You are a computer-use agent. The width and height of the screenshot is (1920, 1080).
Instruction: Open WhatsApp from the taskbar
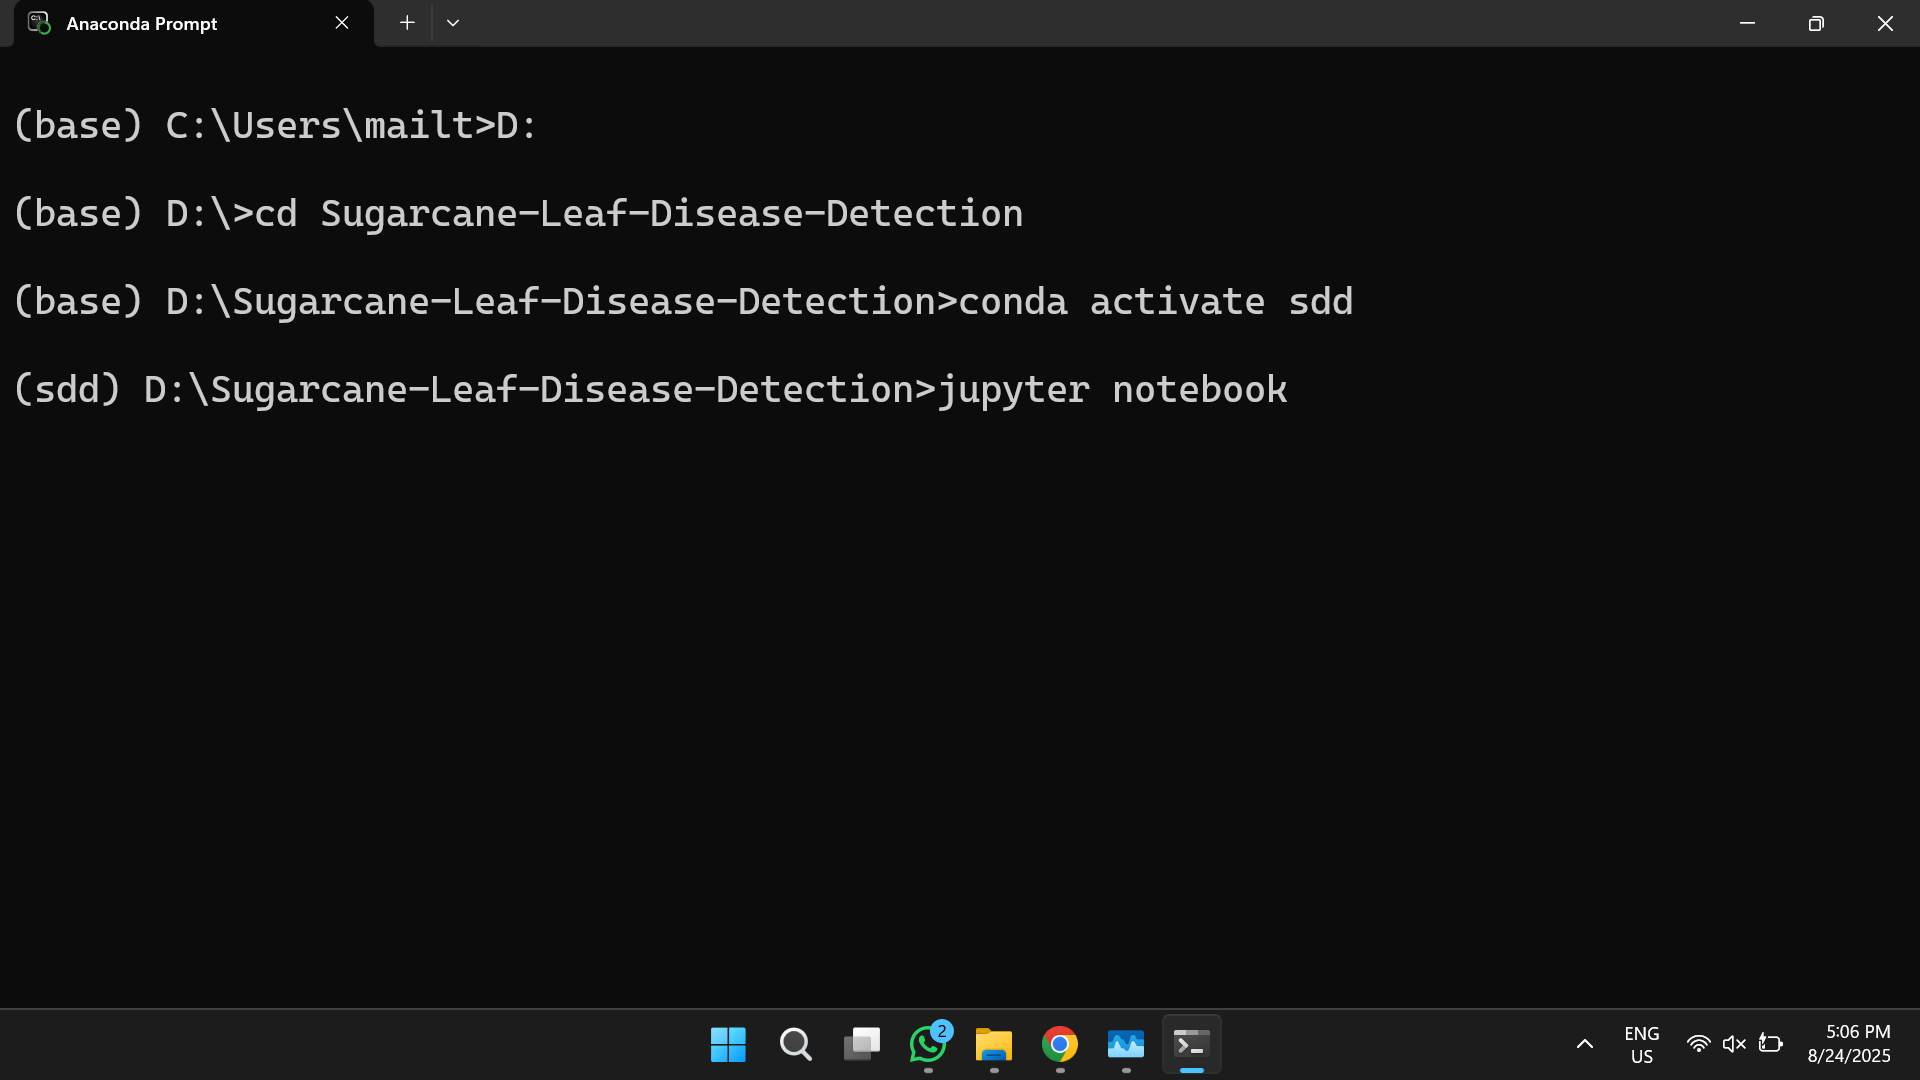coord(928,1045)
